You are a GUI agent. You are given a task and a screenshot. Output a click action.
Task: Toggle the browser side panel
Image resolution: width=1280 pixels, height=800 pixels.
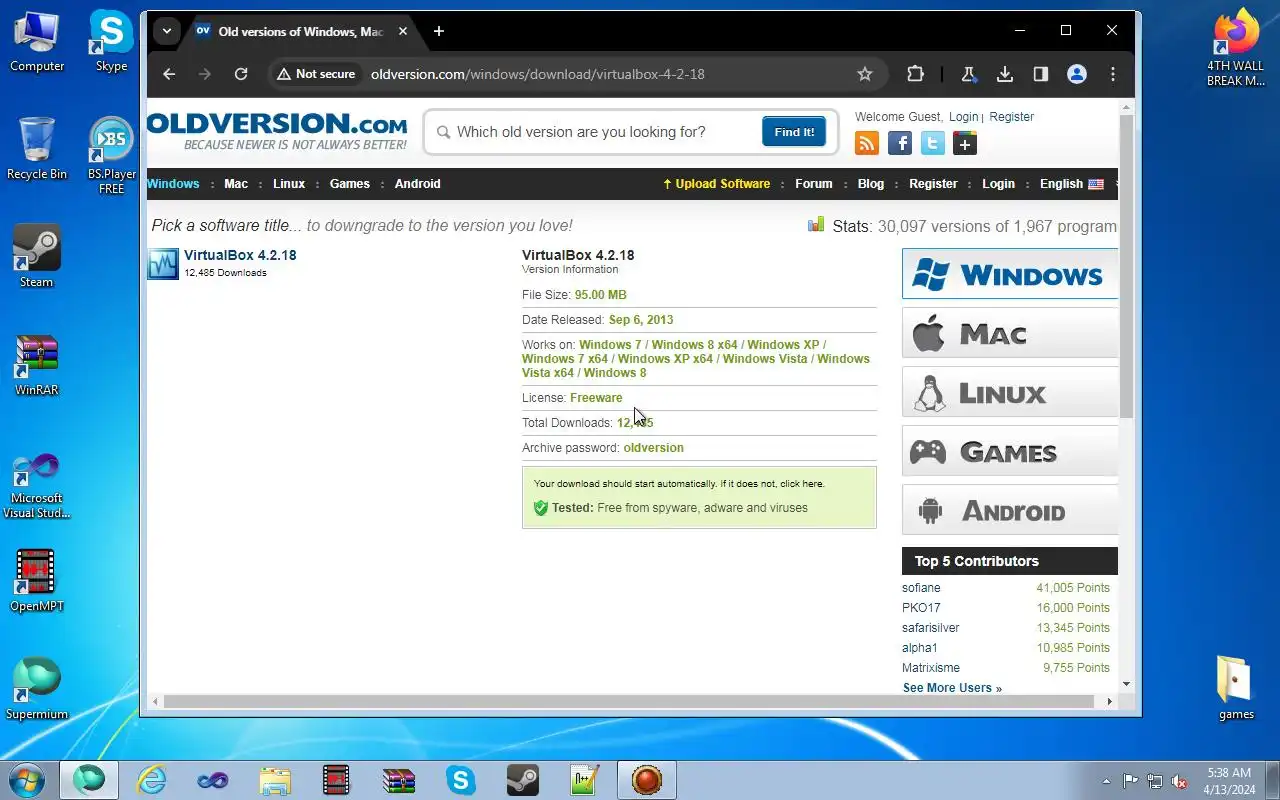click(1040, 74)
